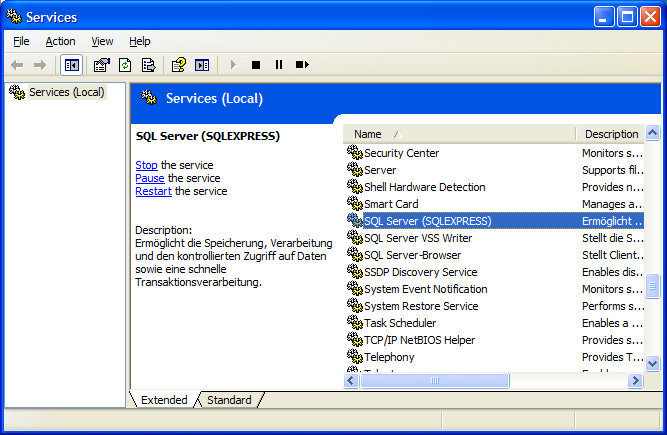Click the Services title bar gear icon
667x435 pixels.
[x=14, y=16]
